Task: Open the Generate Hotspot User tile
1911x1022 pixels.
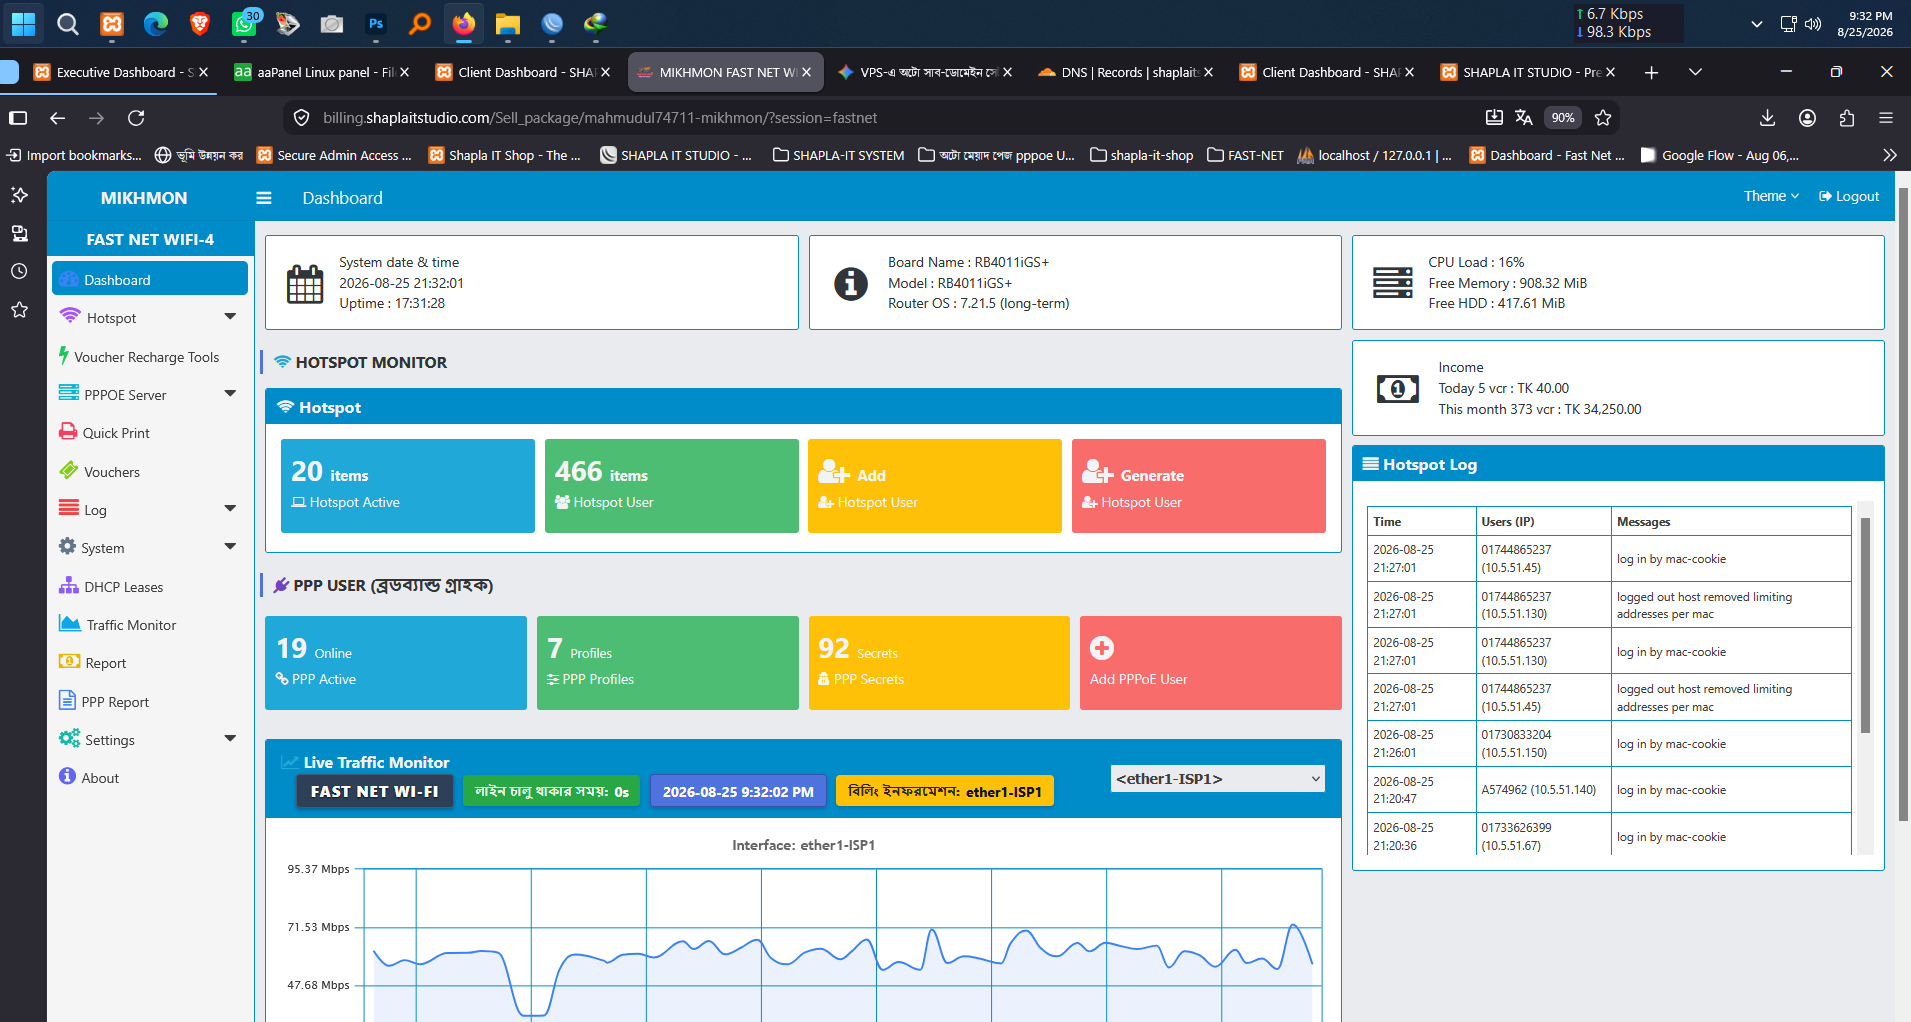Action: [x=1199, y=486]
